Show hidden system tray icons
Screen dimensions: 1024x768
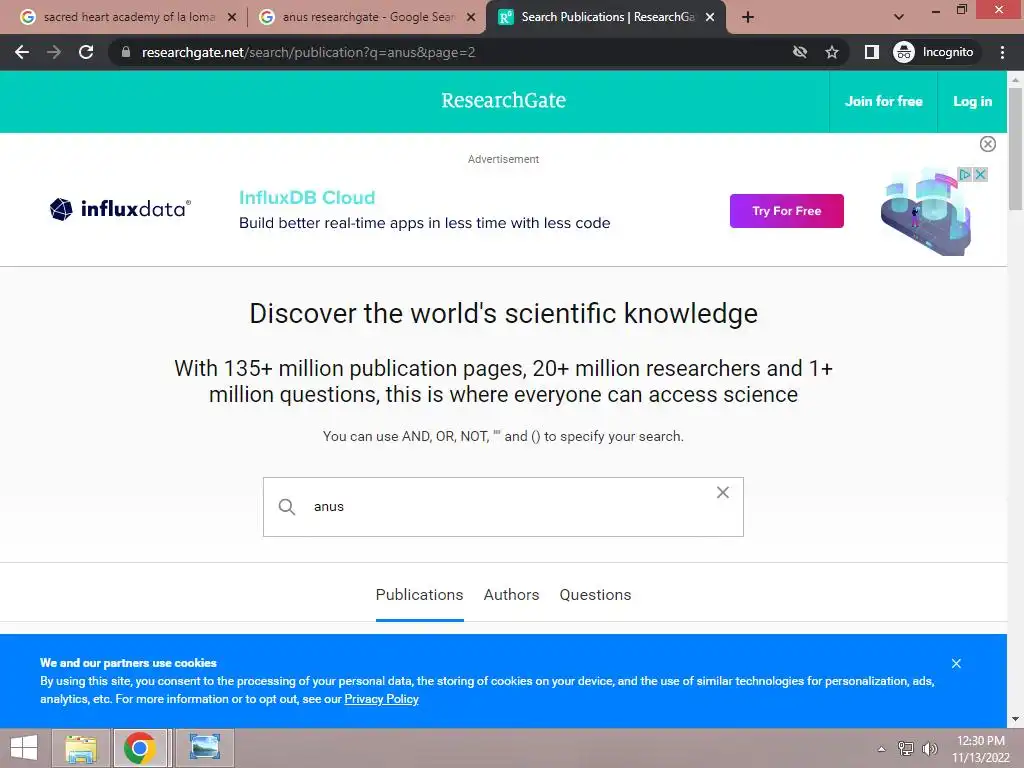coord(882,749)
